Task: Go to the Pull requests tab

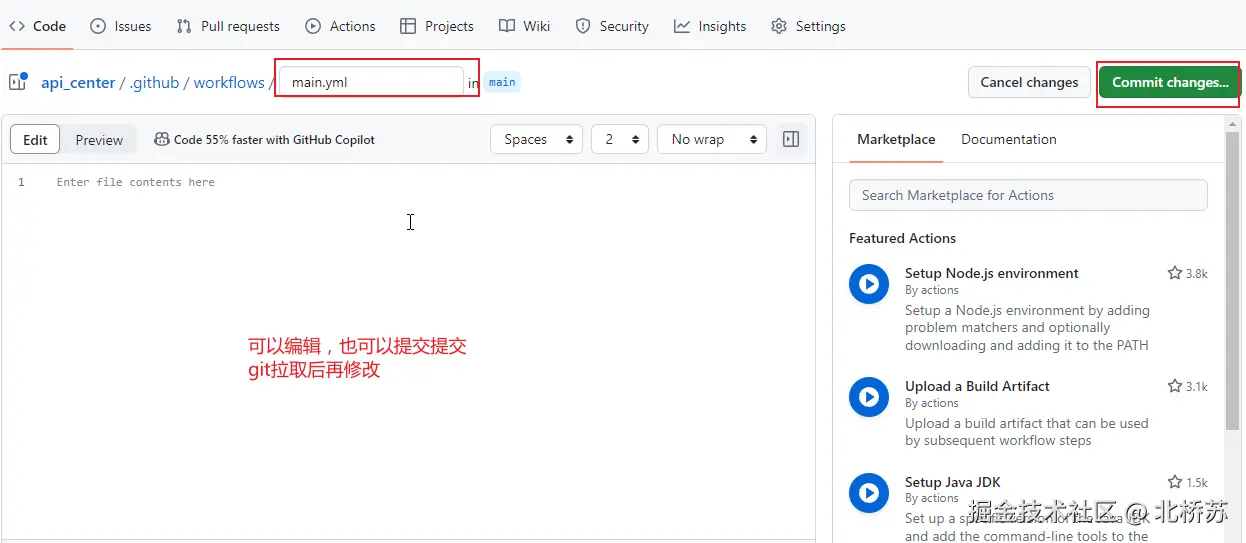Action: (228, 26)
